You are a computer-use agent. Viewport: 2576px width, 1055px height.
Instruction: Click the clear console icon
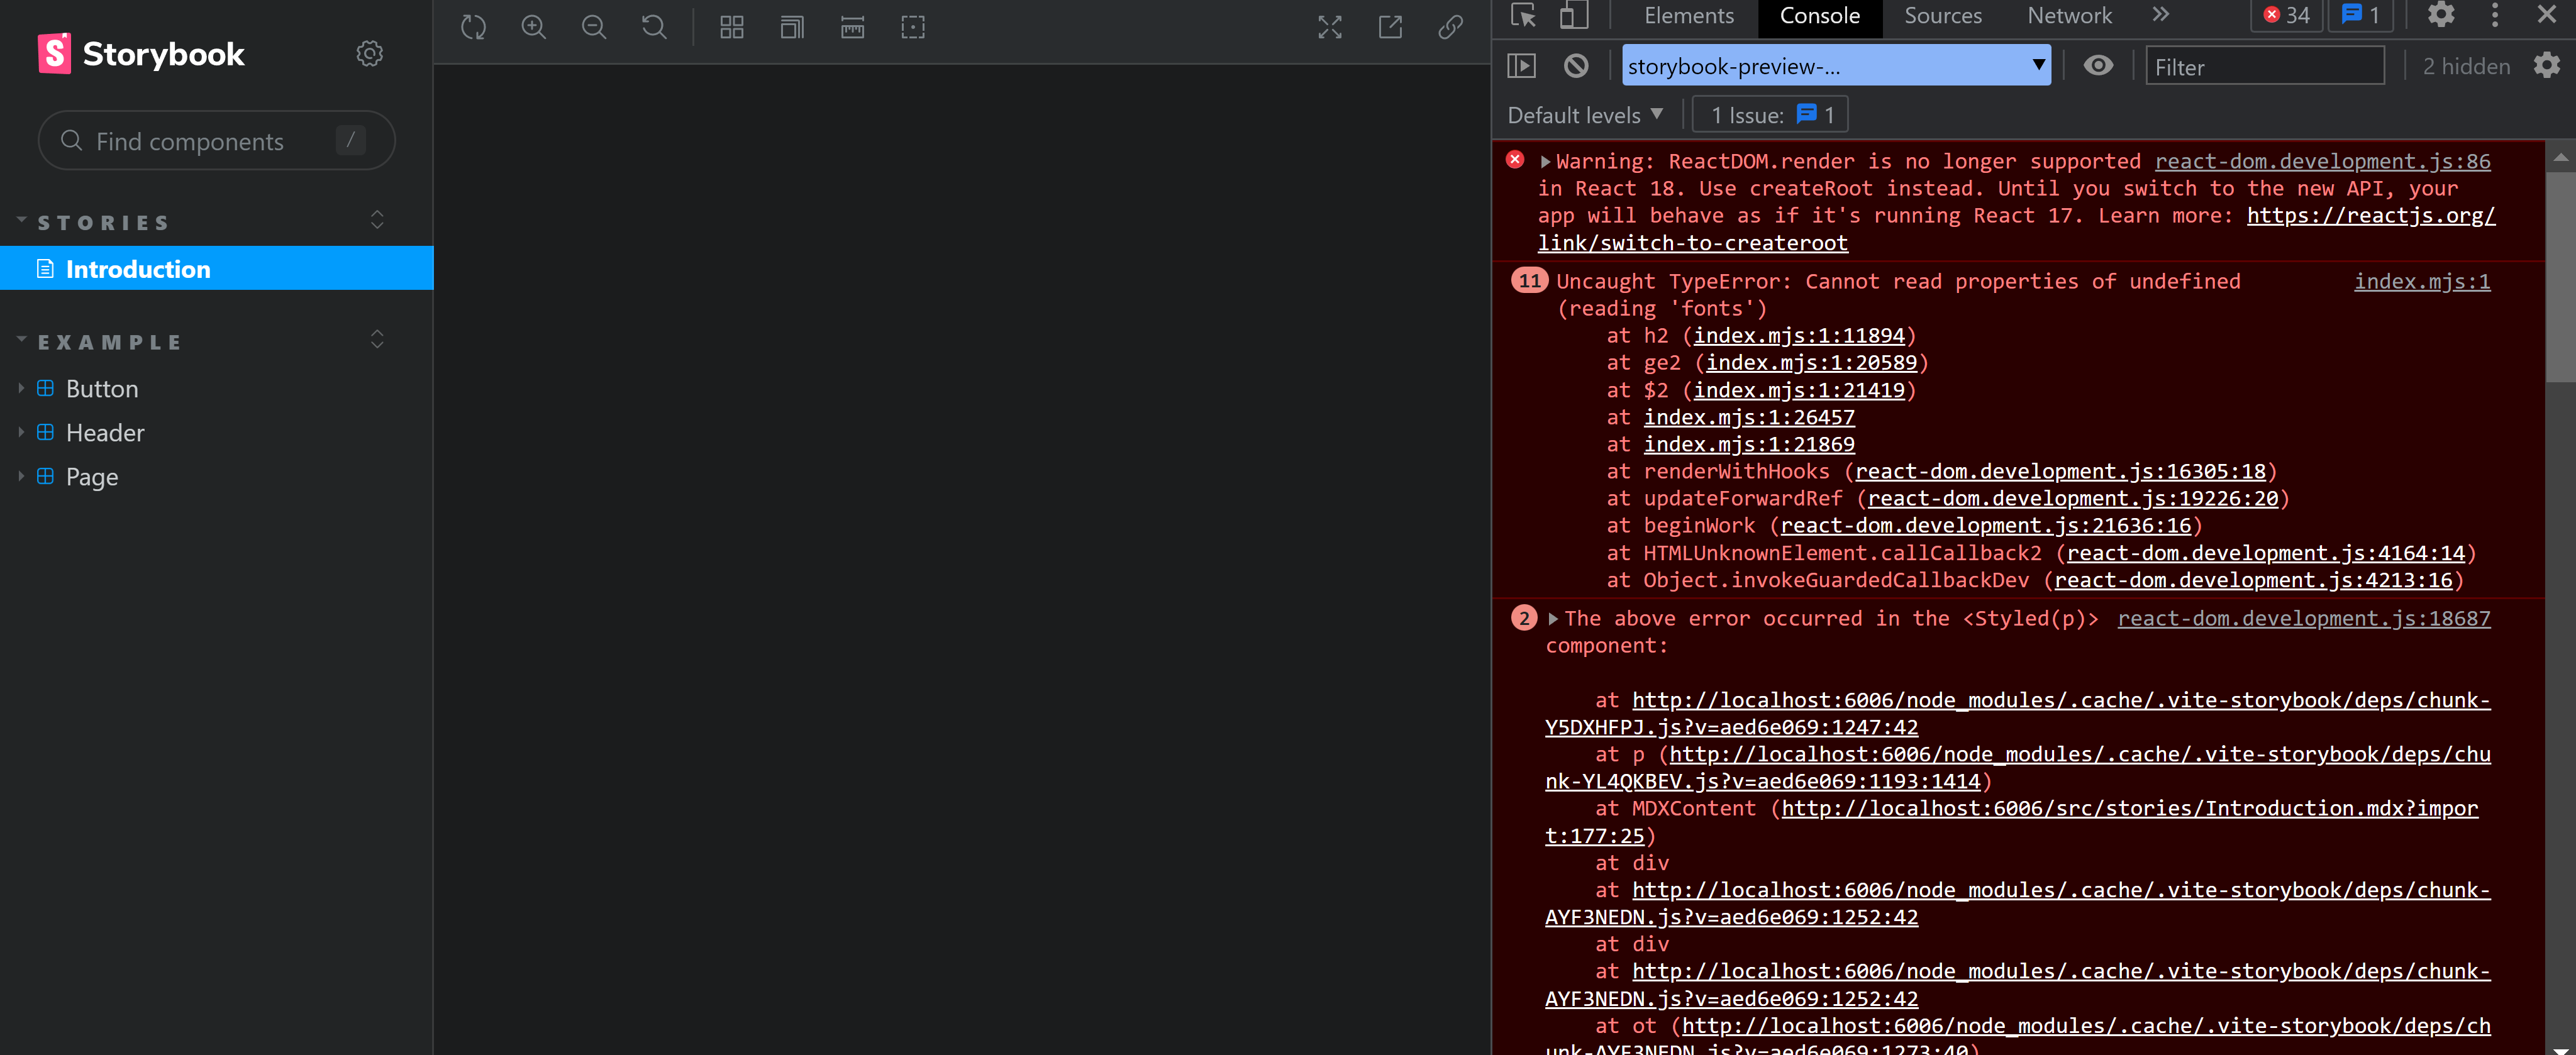tap(1575, 66)
